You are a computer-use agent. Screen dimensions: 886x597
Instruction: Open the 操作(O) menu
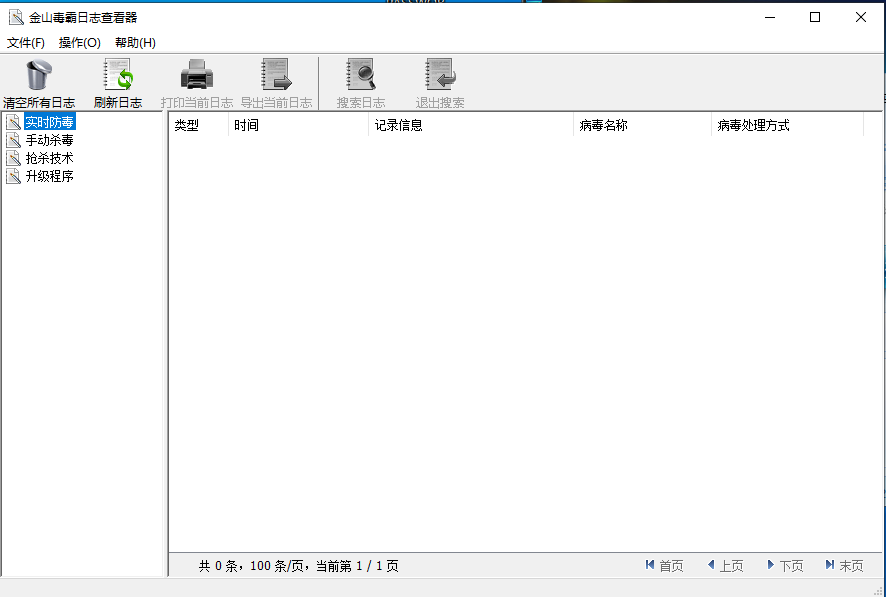(80, 43)
